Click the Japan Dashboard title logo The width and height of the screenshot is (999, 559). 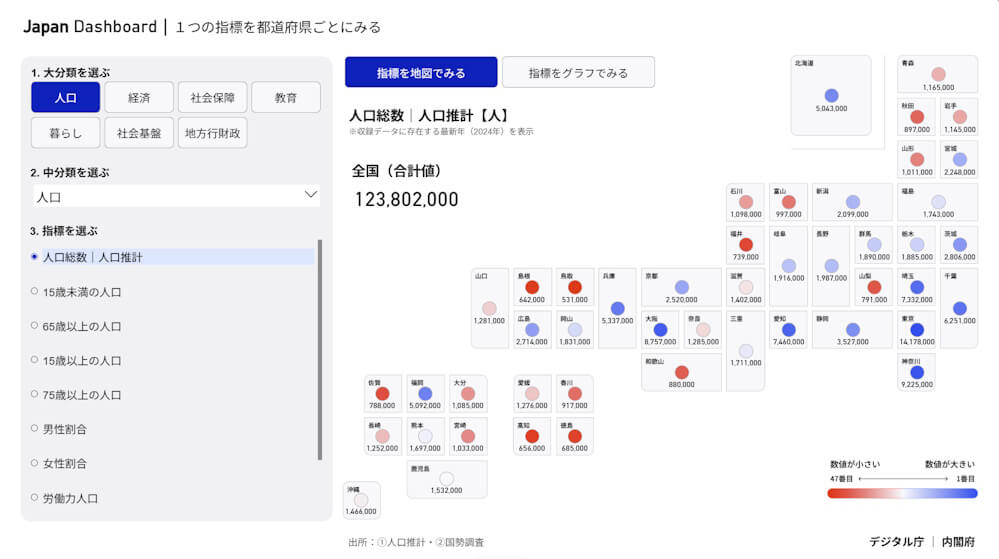[90, 27]
